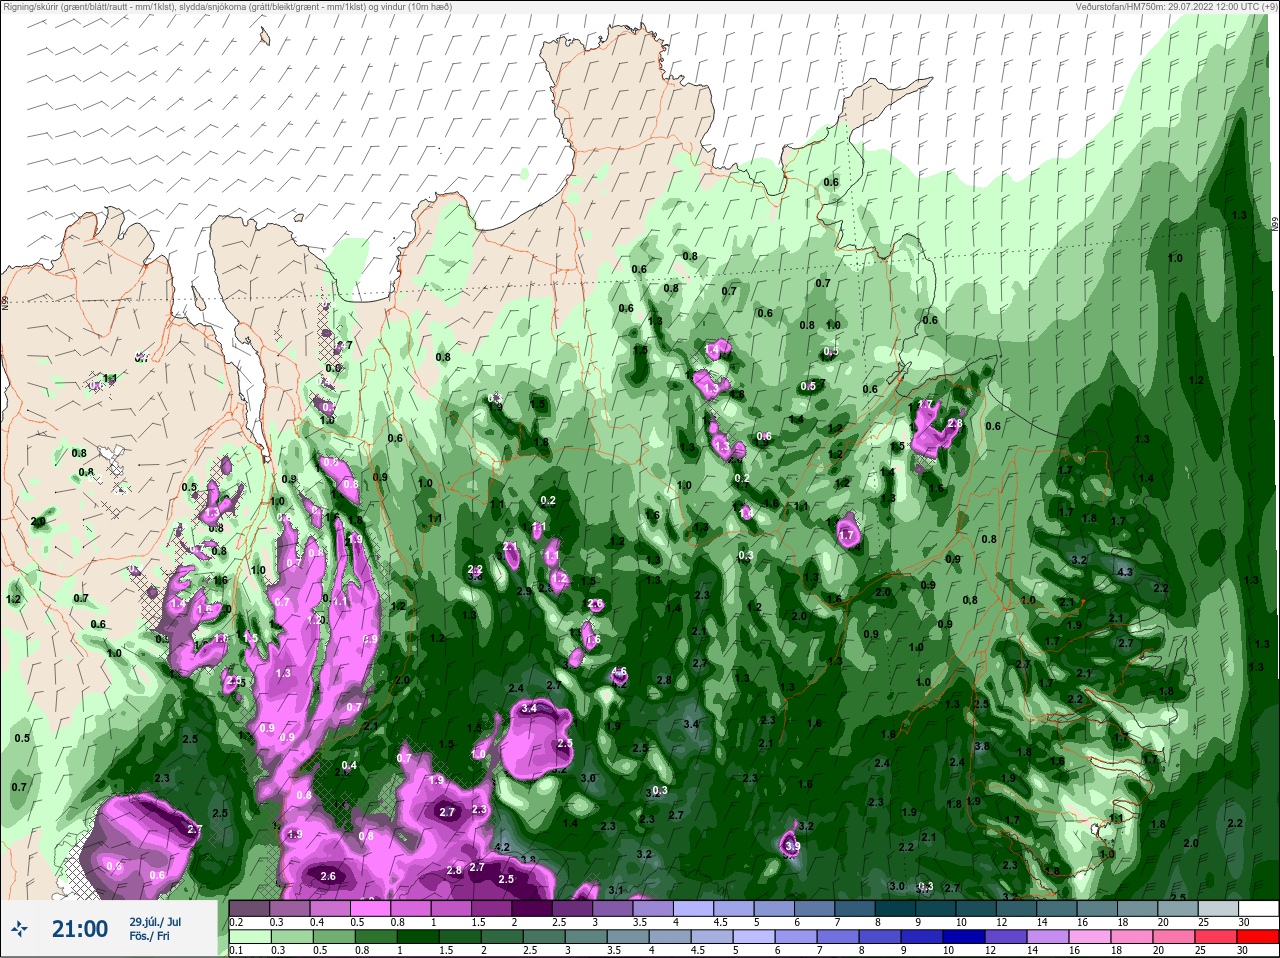Click the 3.1 value near the bottom edge
1280x958 pixels.
615,890
